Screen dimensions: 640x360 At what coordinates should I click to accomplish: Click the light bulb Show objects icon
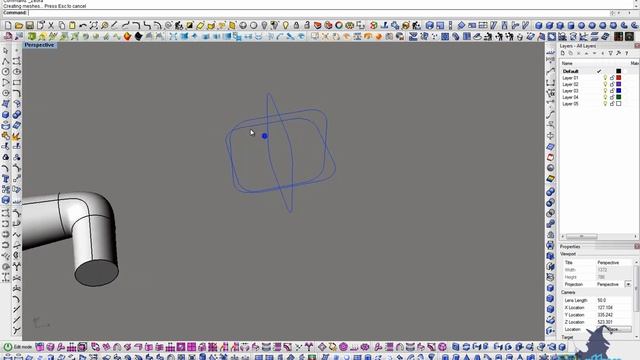point(285,25)
